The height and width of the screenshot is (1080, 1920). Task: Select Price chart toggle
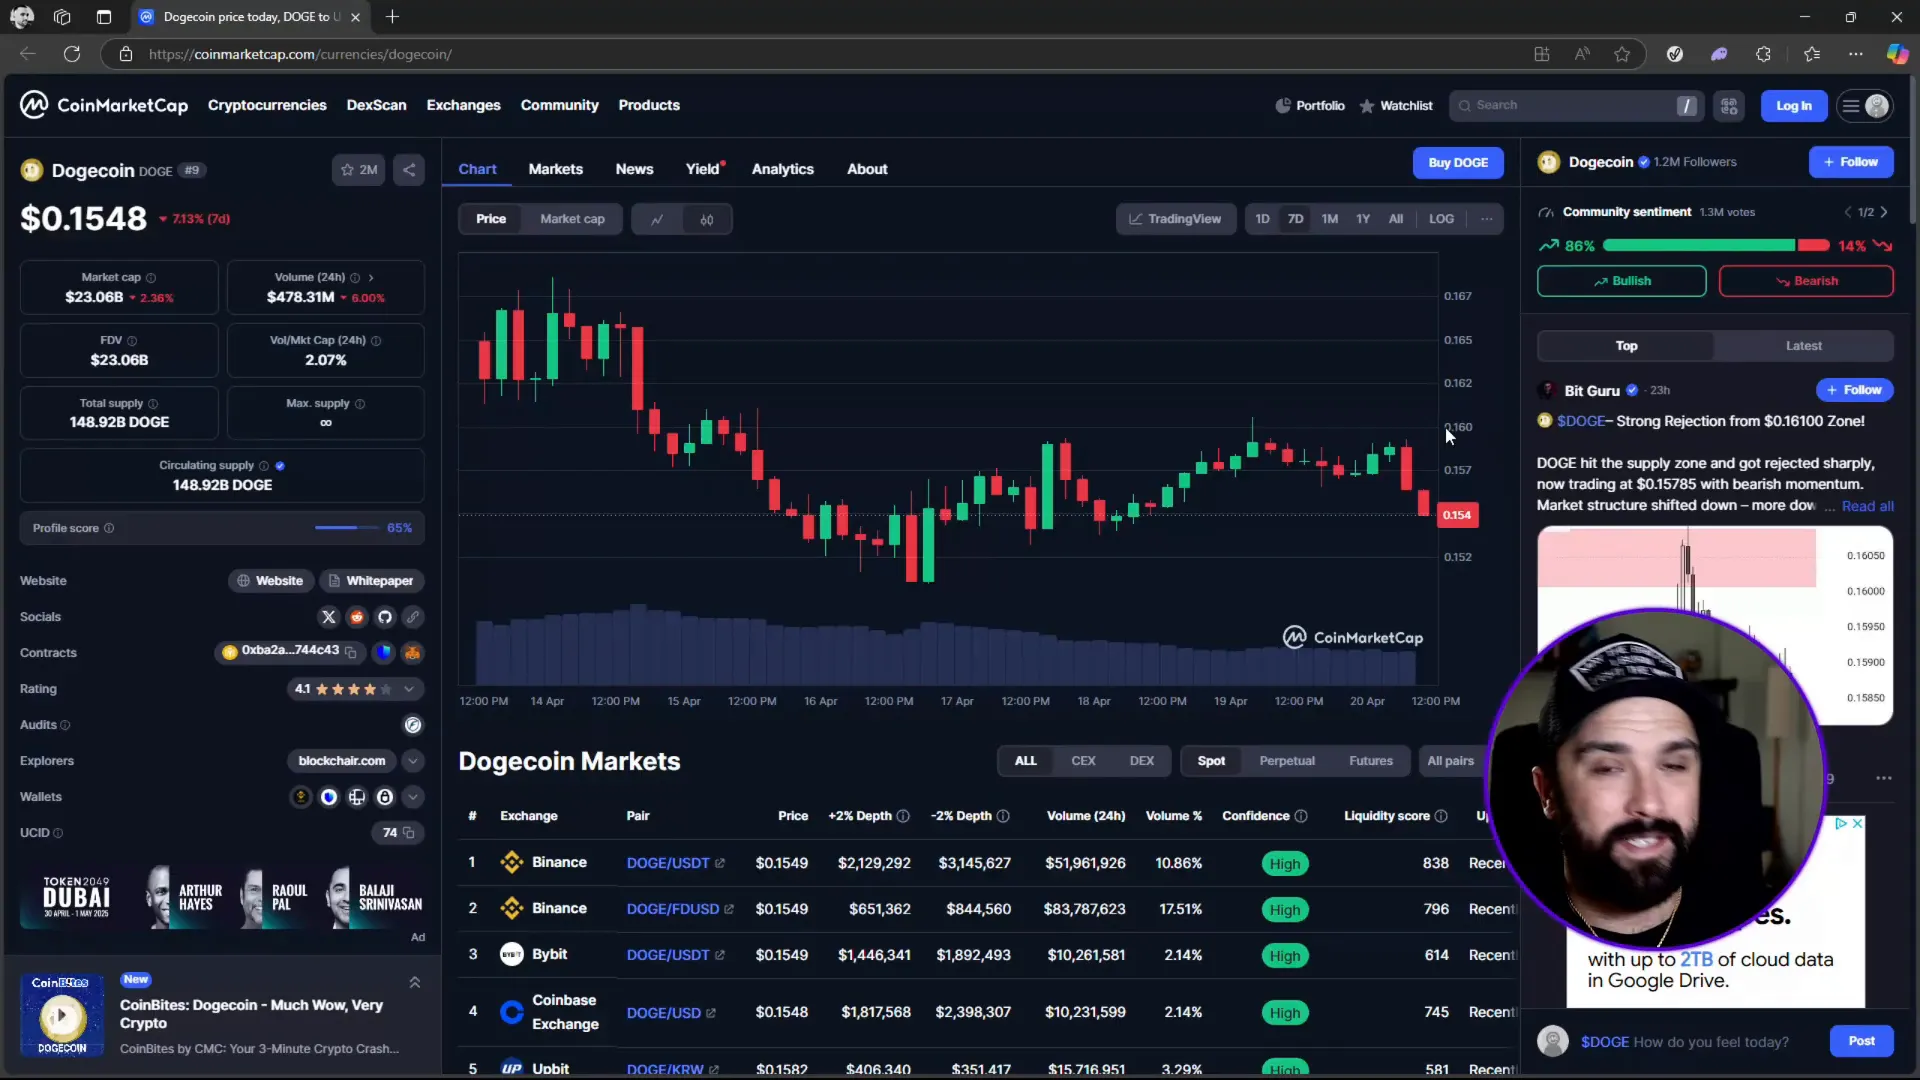coord(491,219)
